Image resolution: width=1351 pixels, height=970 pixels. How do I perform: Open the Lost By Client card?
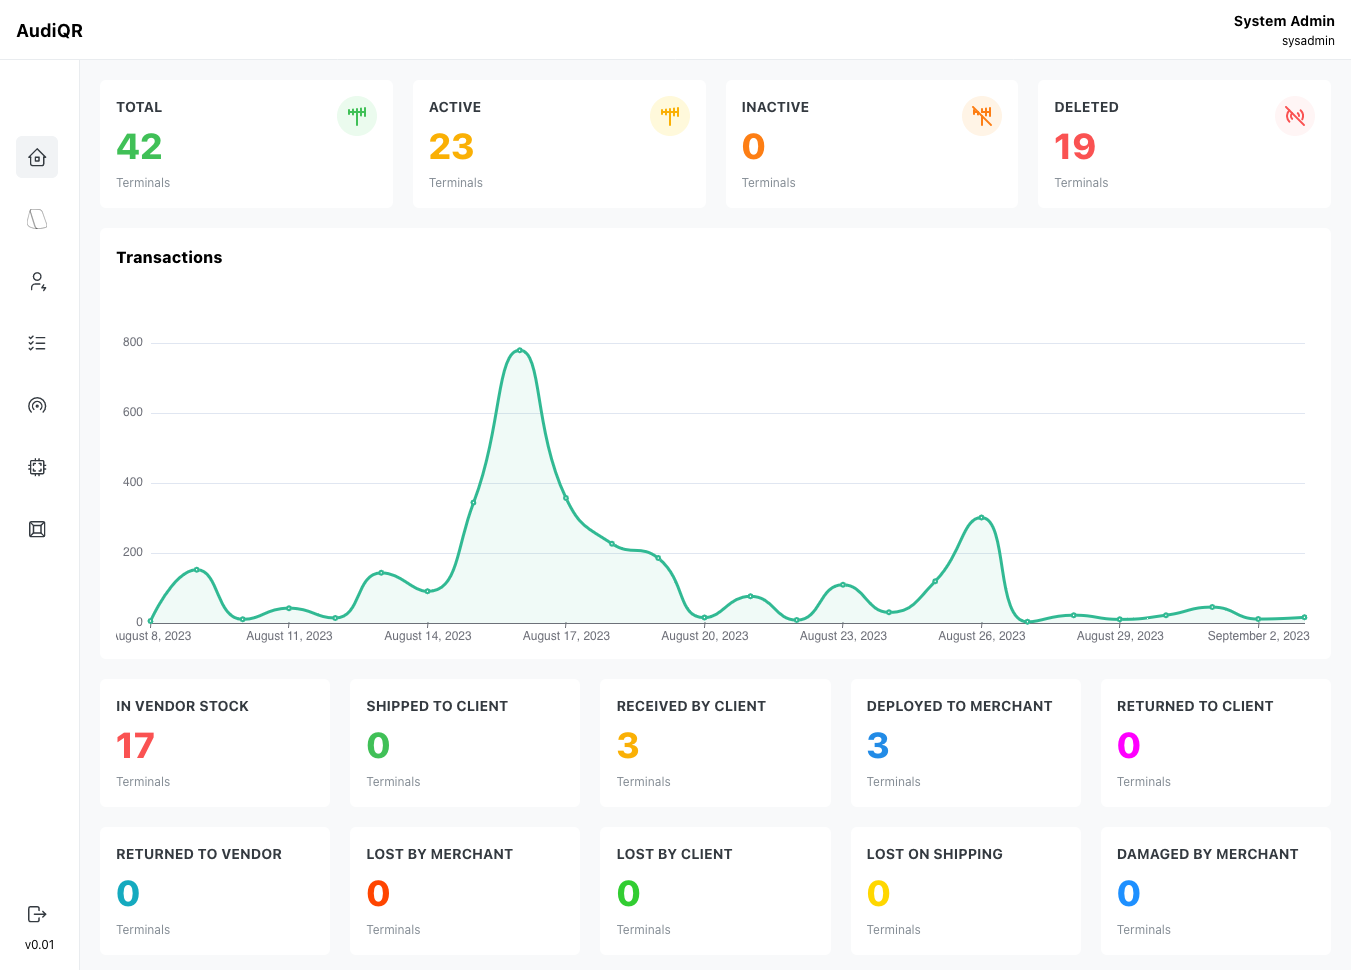pos(715,891)
